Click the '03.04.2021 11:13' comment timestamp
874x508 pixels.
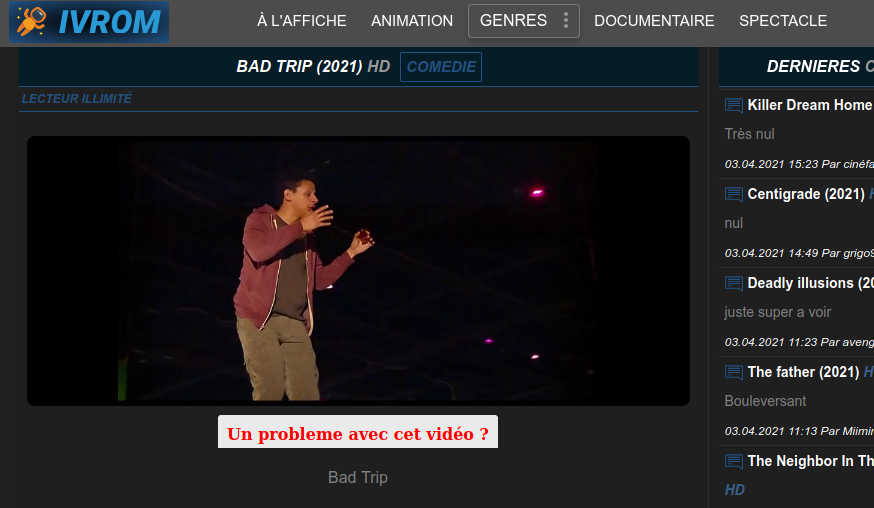coord(771,431)
